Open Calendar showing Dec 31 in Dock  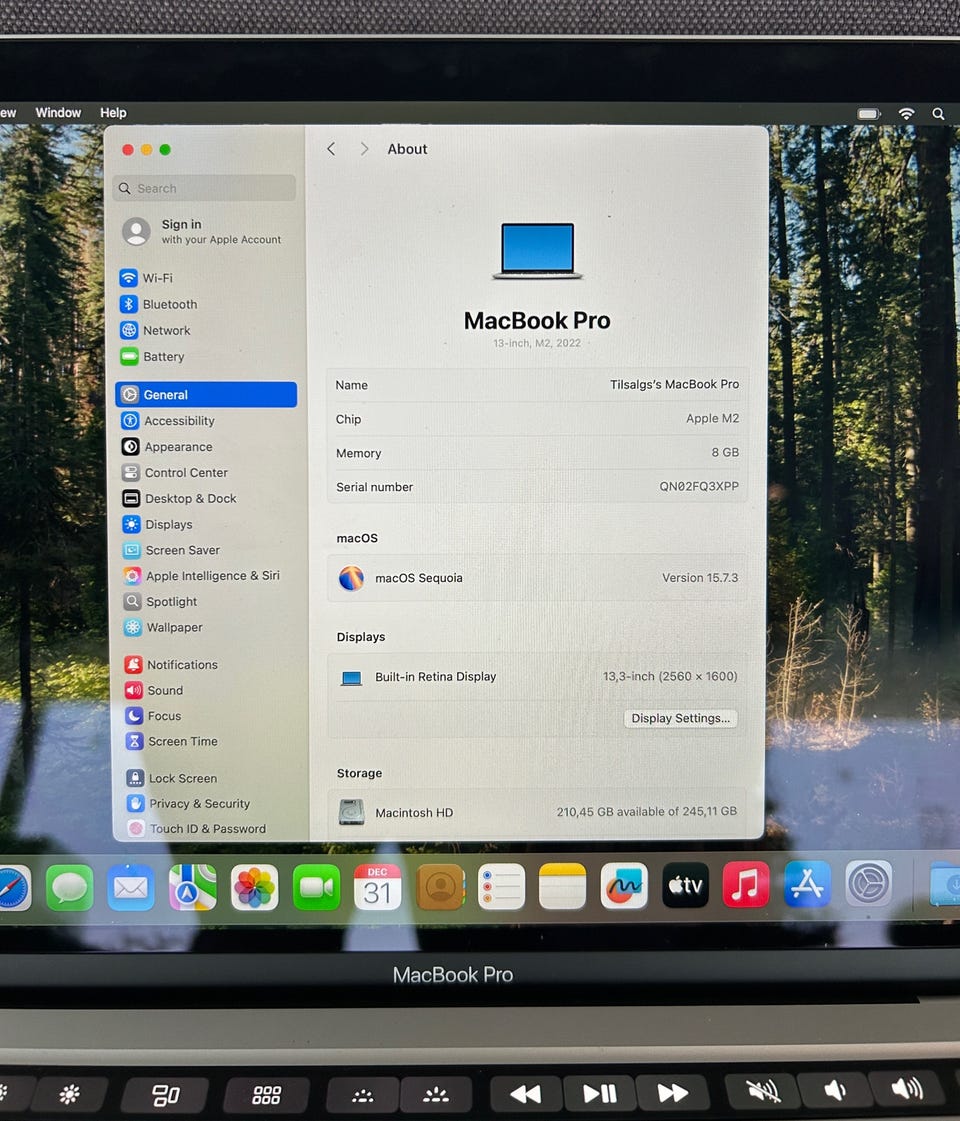tap(377, 888)
